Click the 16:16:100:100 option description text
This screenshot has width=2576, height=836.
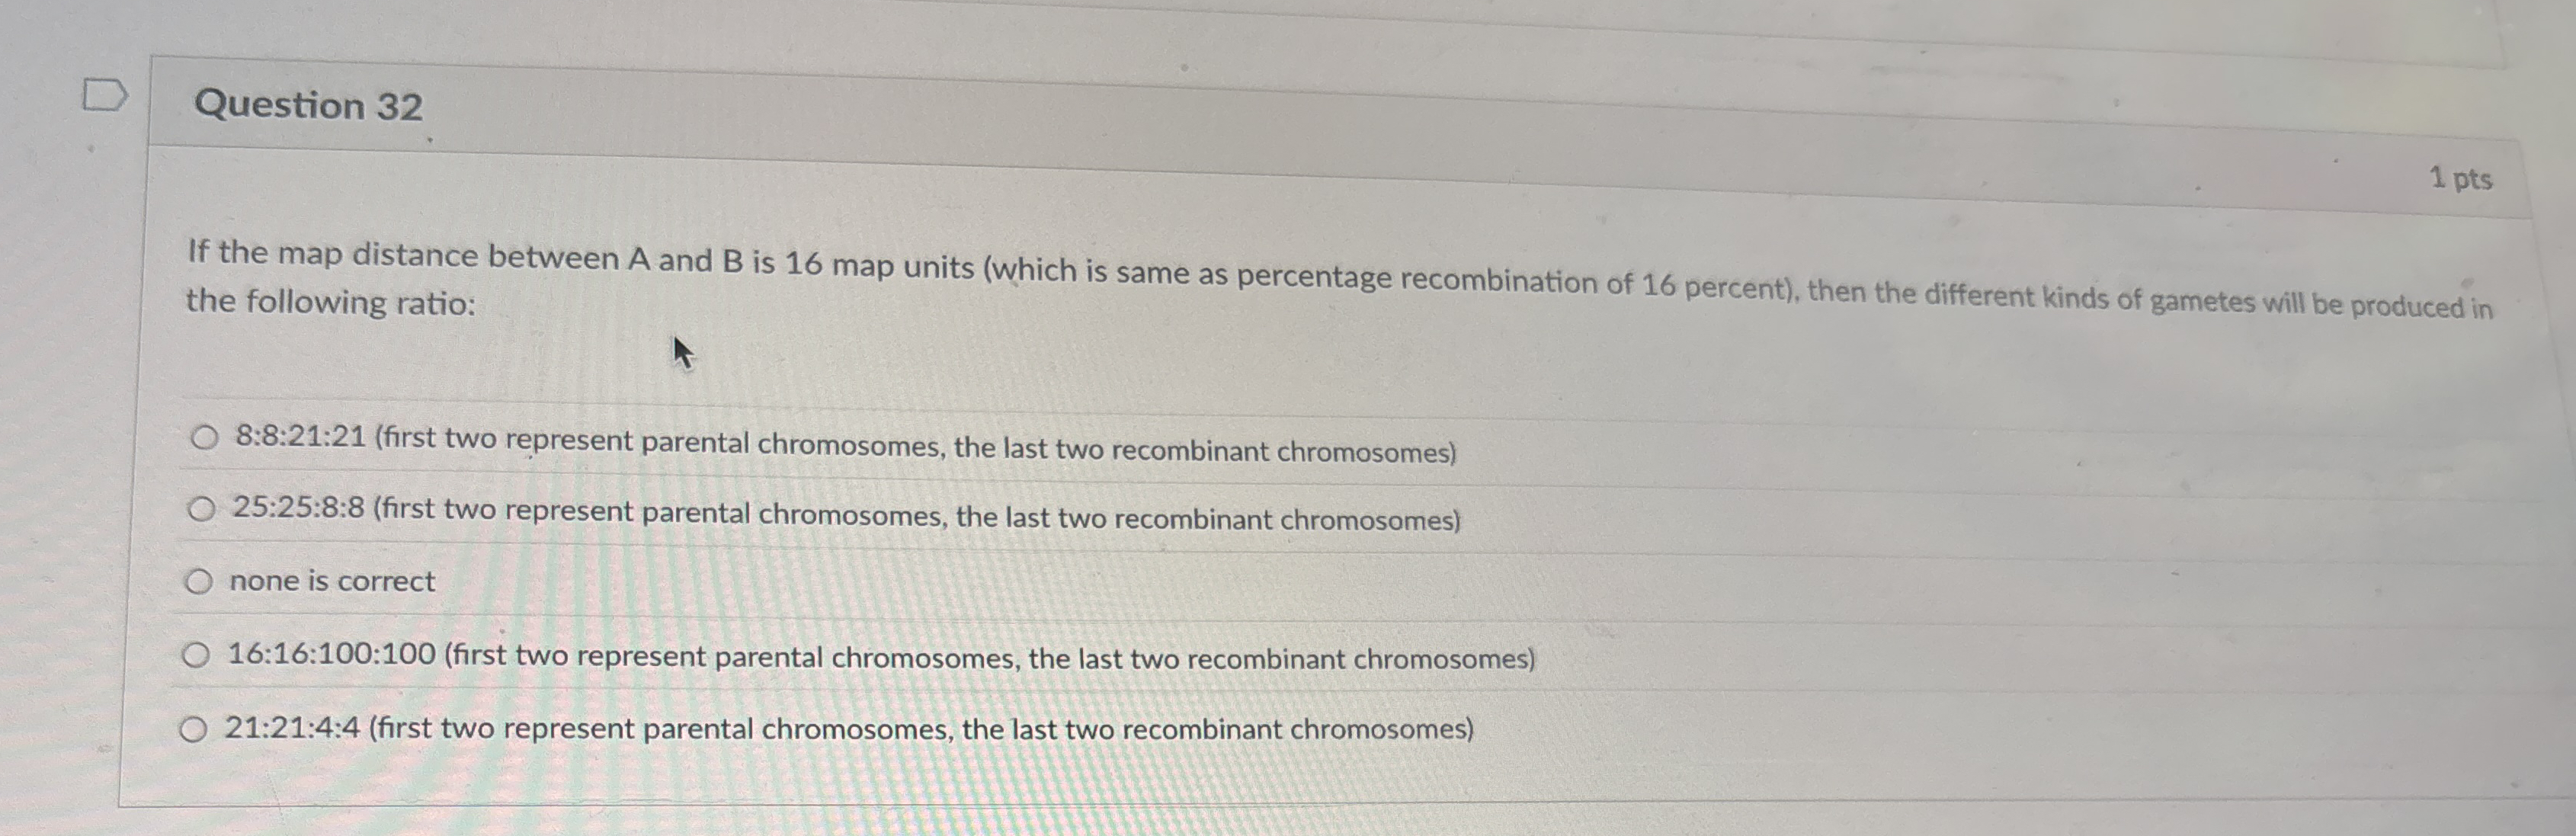click(880, 657)
